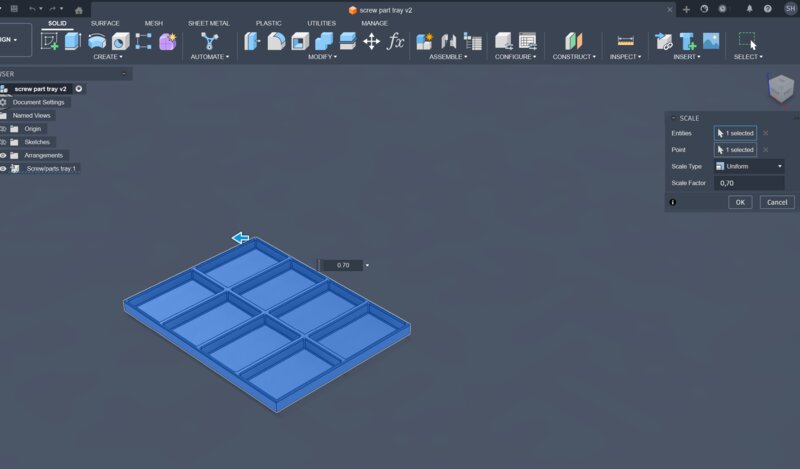Click the Automated Modeling icon
The height and width of the screenshot is (469, 800).
click(209, 41)
